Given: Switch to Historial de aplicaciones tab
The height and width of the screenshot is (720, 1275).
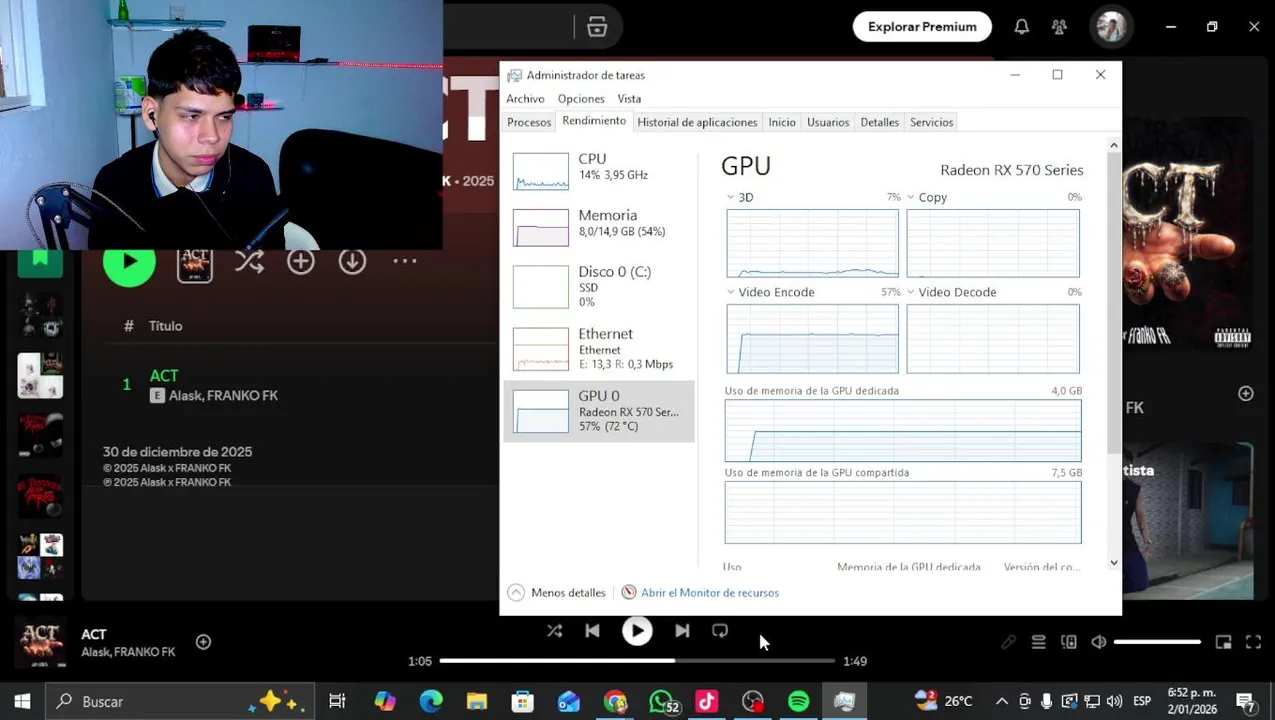Looking at the screenshot, I should coord(697,122).
